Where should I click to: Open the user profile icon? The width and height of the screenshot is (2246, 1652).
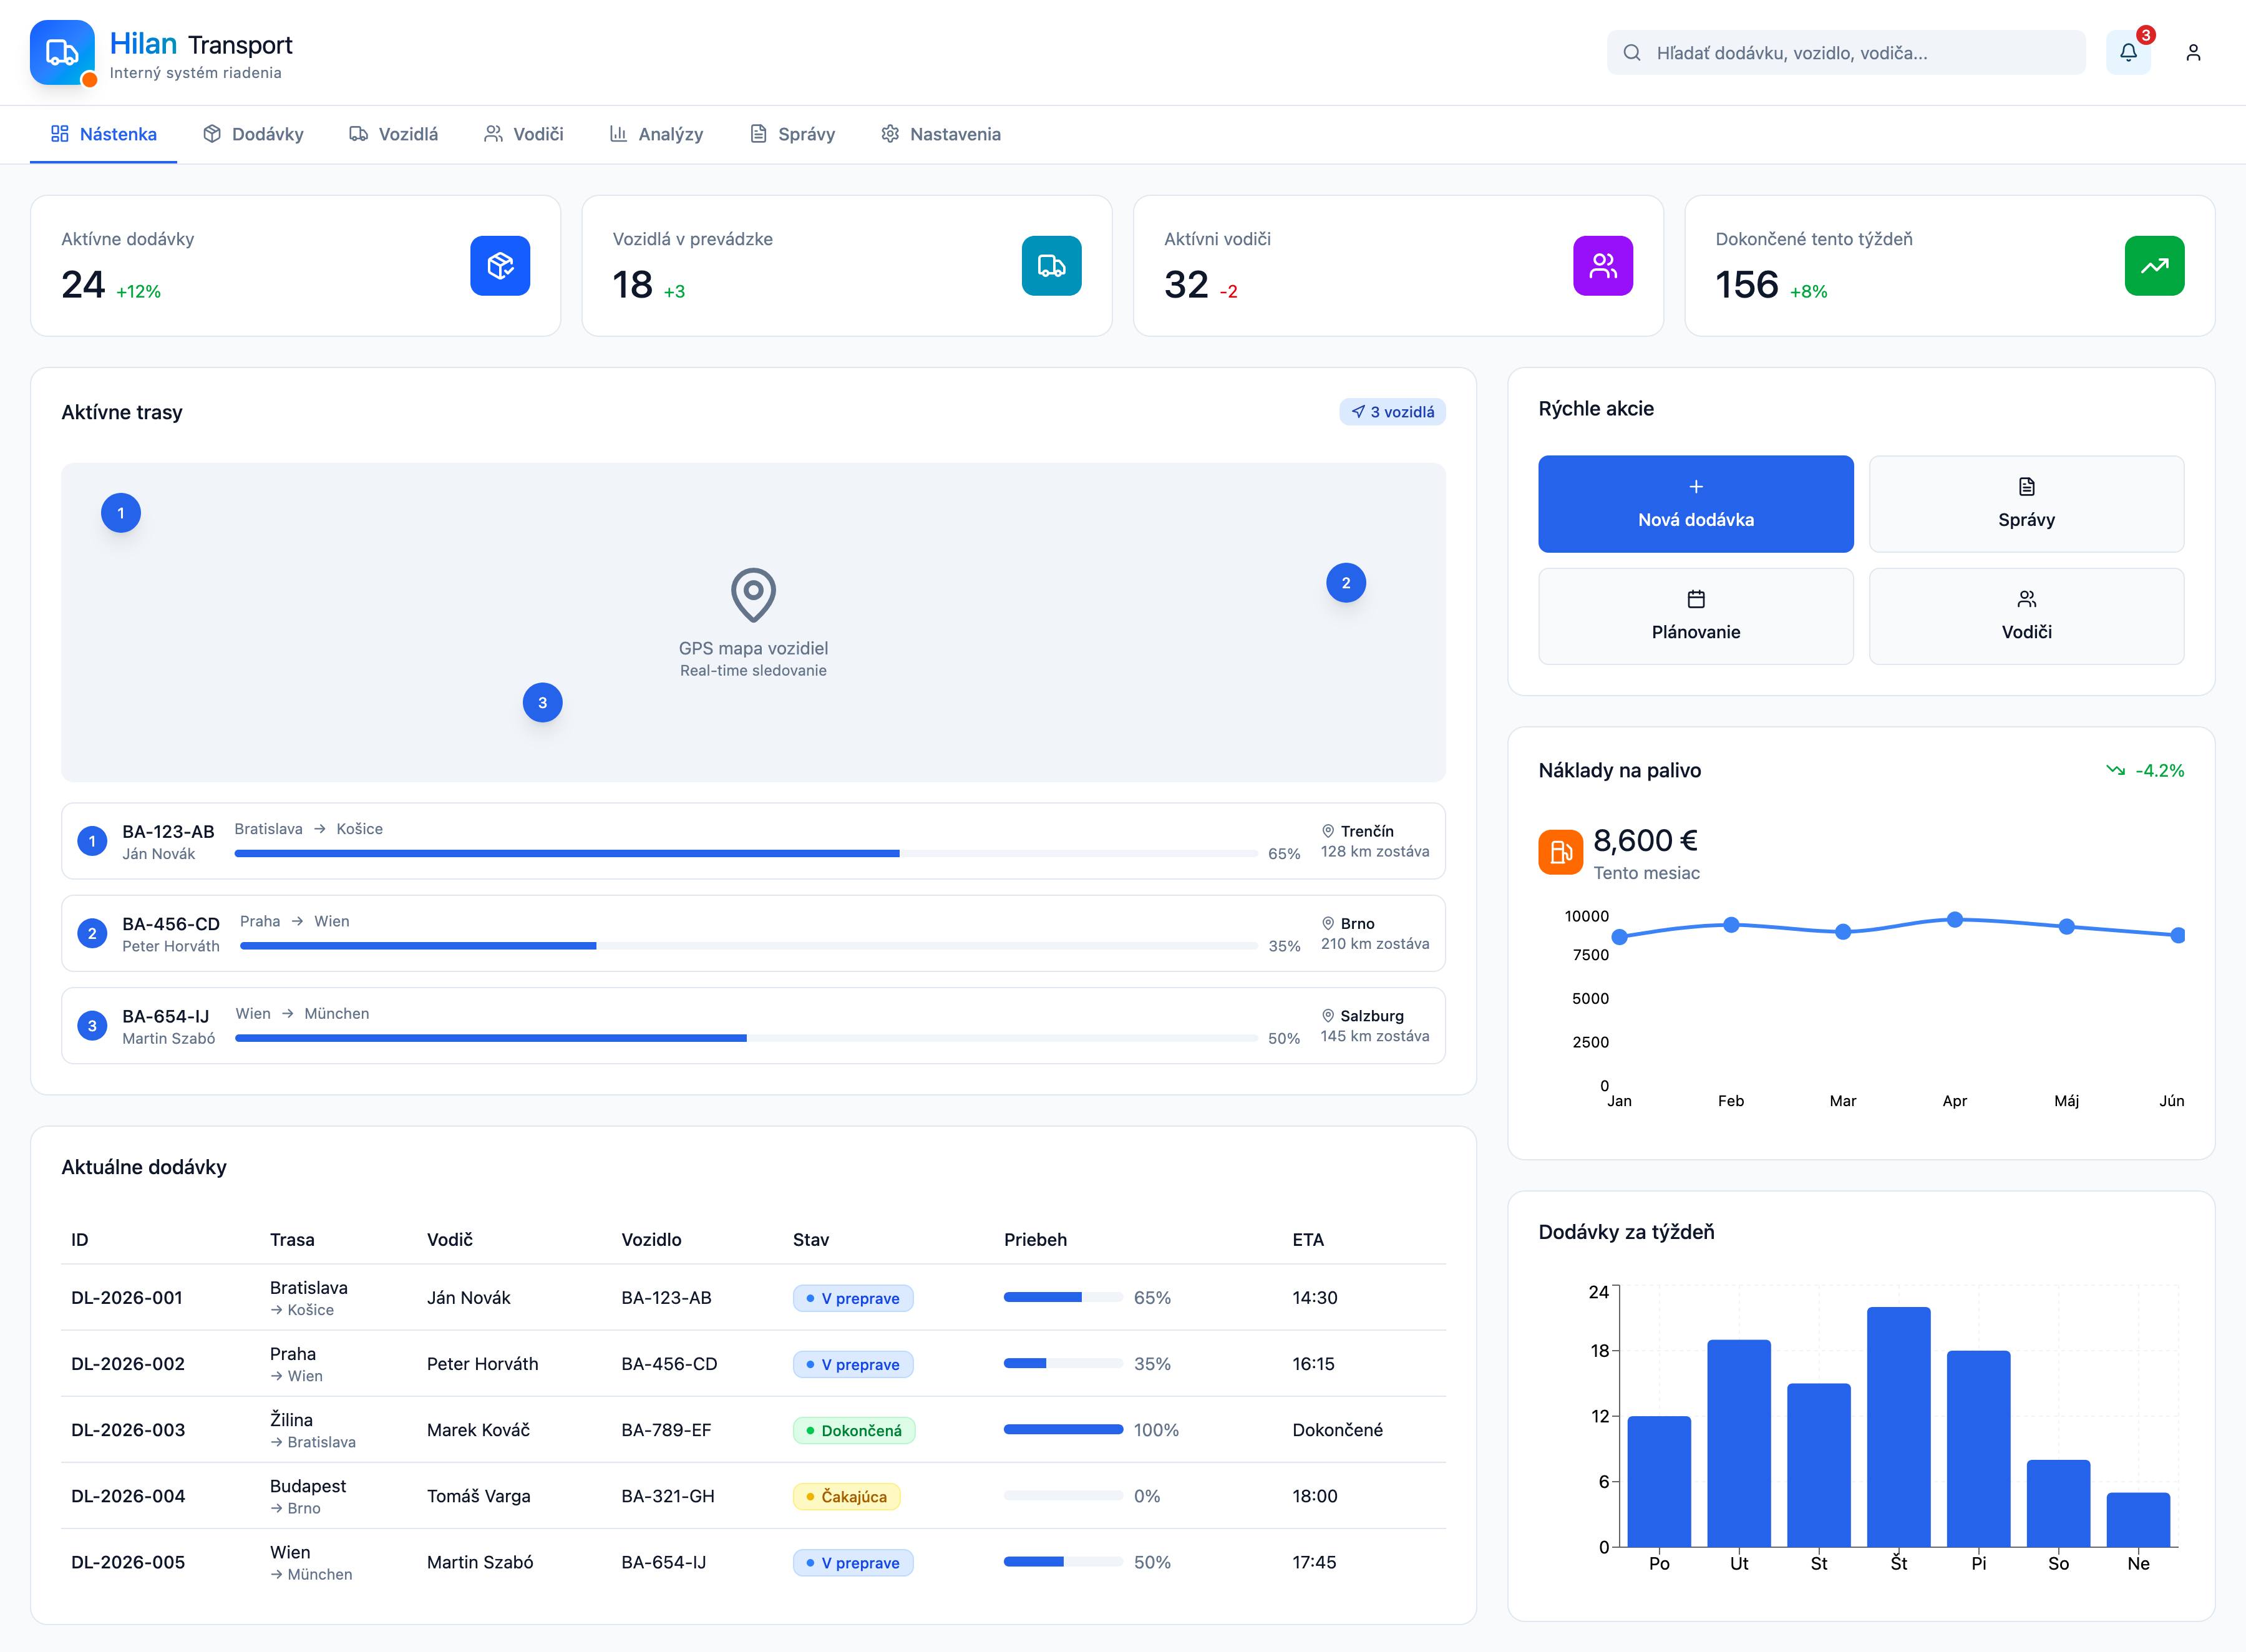click(2193, 52)
